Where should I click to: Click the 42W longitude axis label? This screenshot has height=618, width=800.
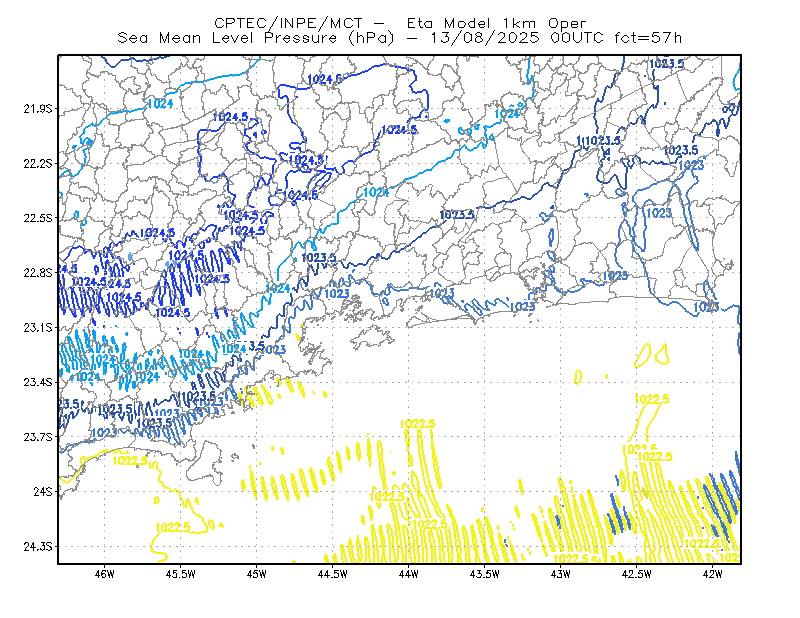(x=712, y=574)
